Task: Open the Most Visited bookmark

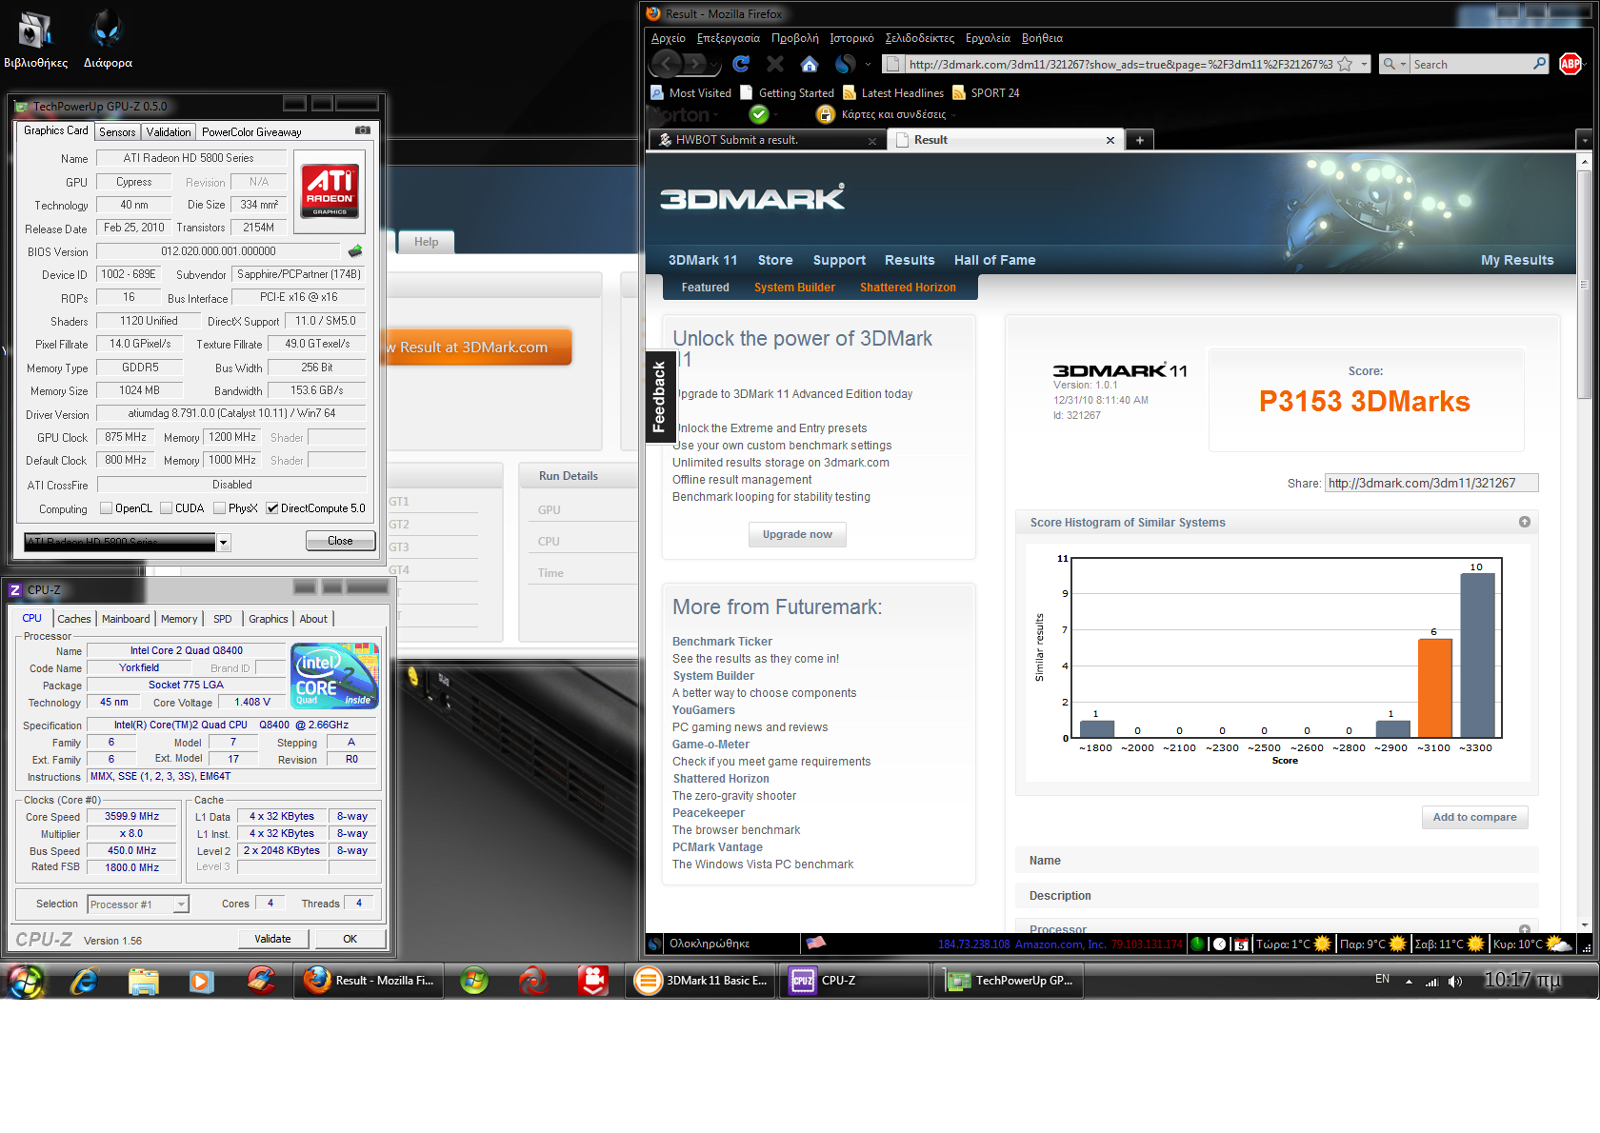Action: coord(691,93)
